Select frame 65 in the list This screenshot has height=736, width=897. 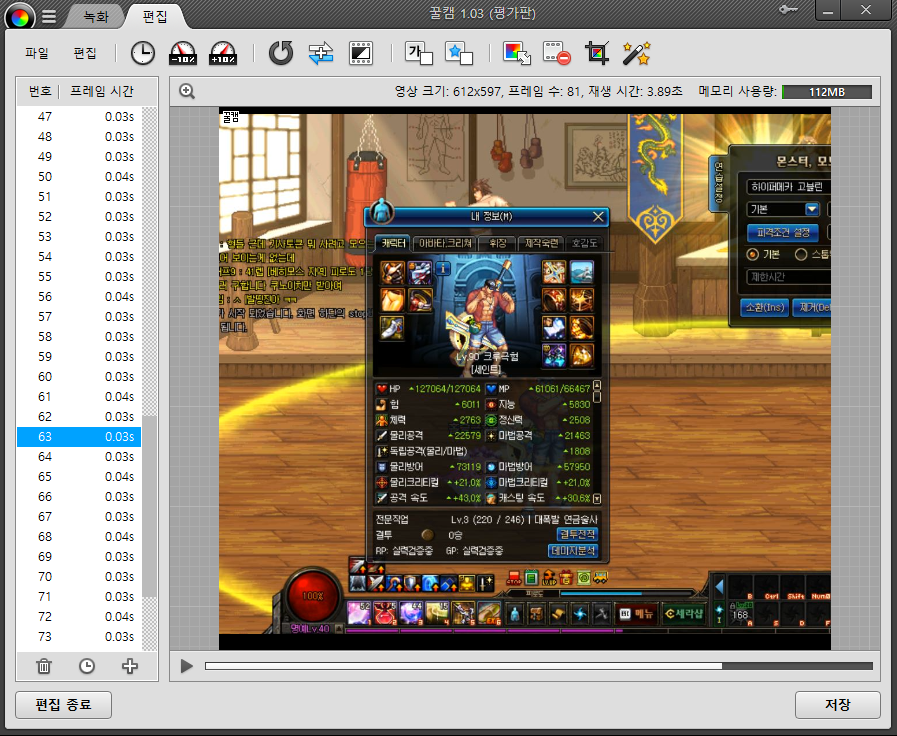click(x=79, y=477)
